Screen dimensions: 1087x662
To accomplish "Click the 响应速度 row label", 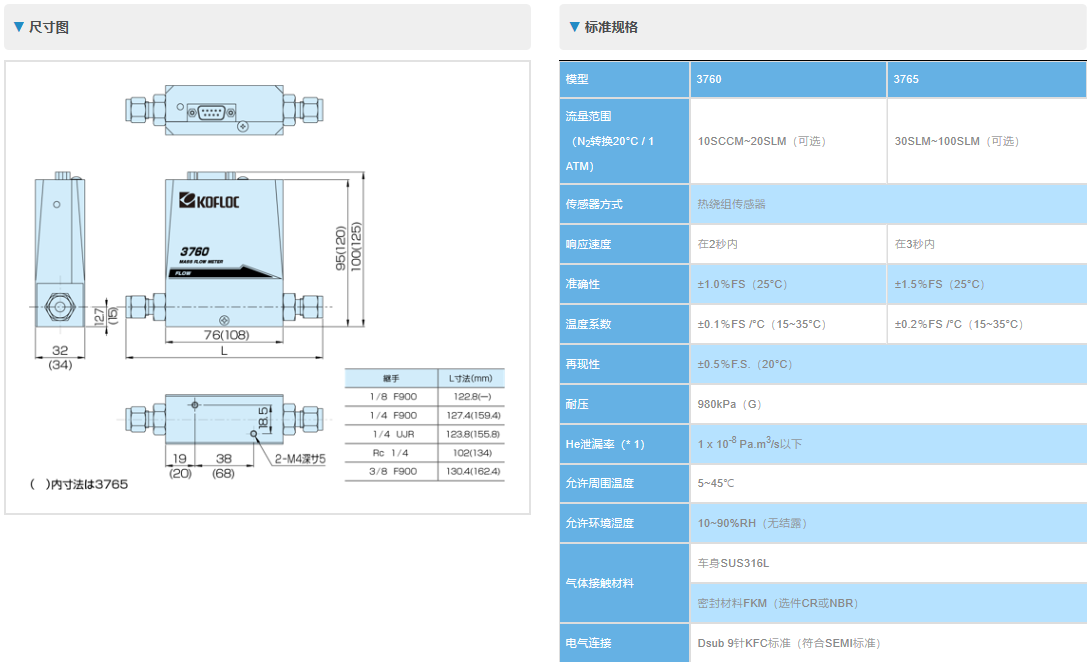I will [624, 244].
